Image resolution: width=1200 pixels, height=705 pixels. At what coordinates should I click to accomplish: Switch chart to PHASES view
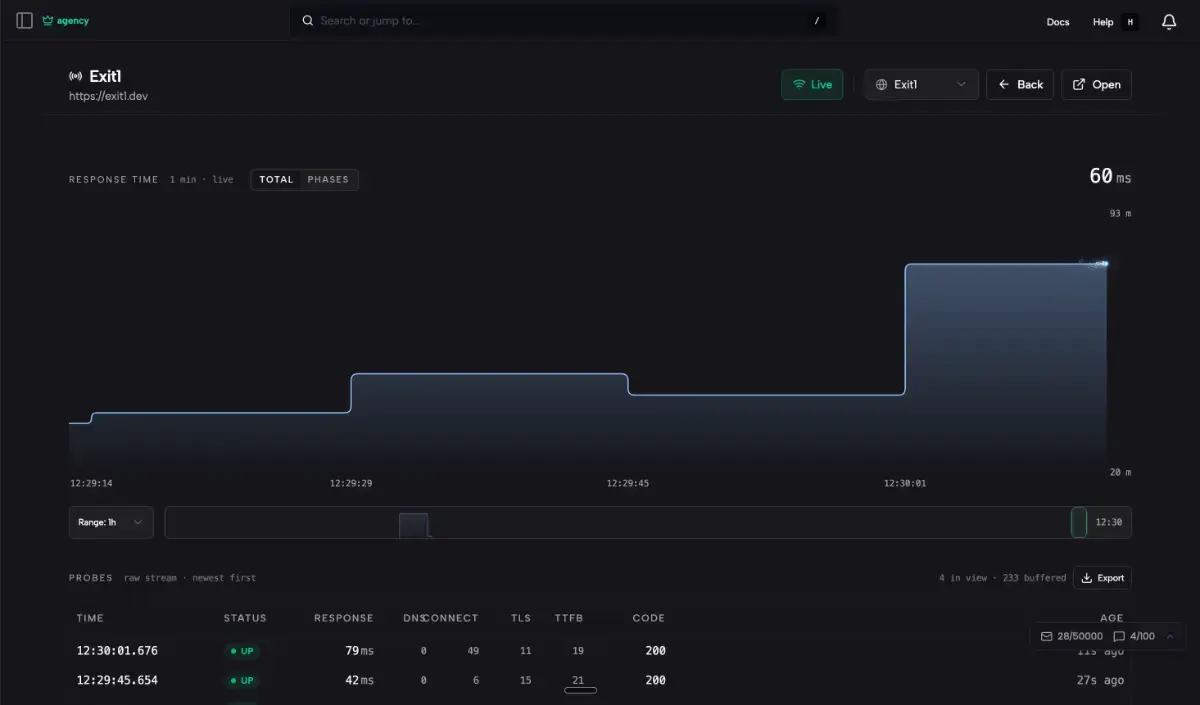click(x=328, y=180)
